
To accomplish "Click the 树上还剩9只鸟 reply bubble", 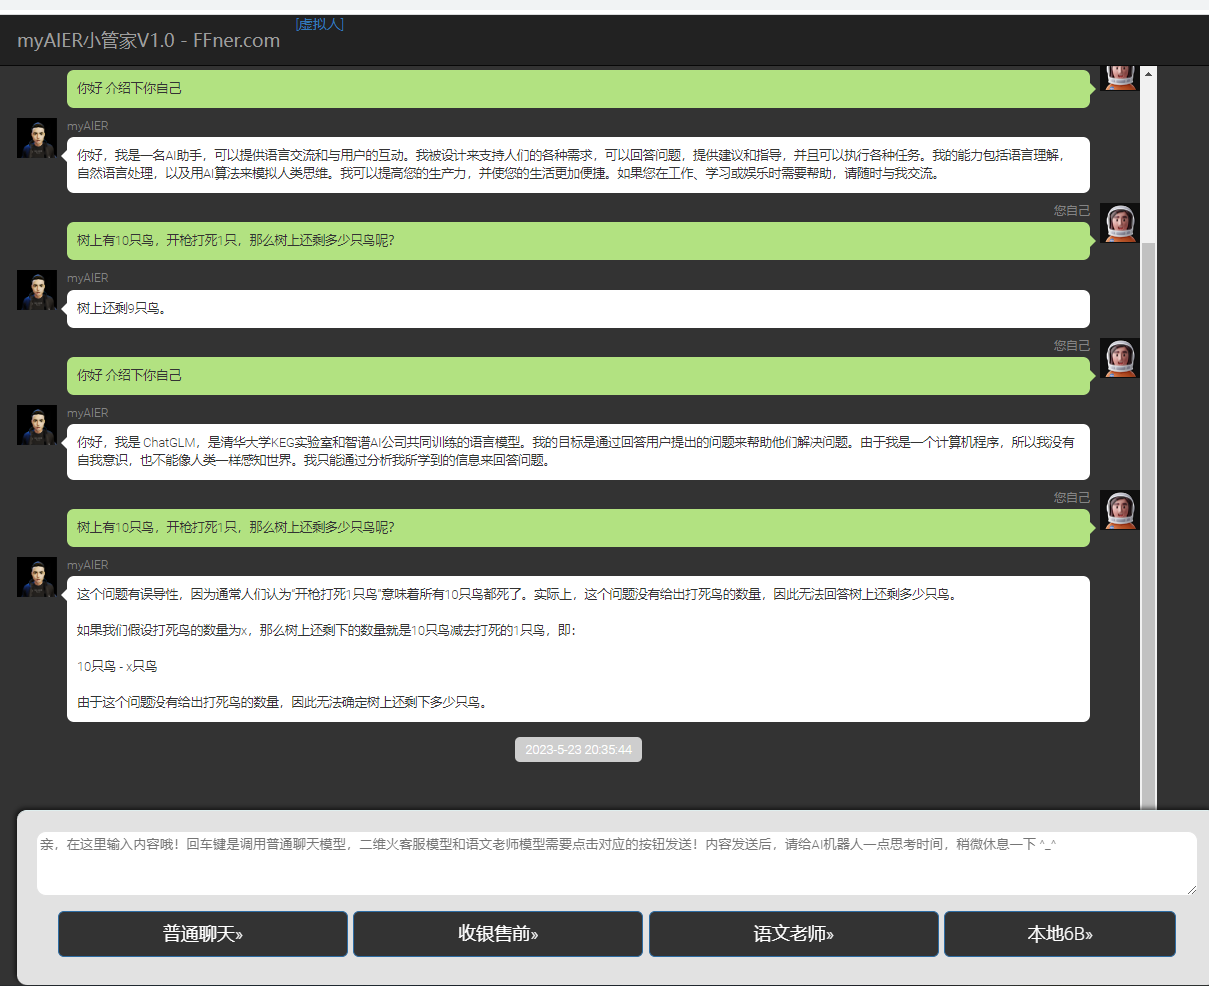I will point(578,309).
